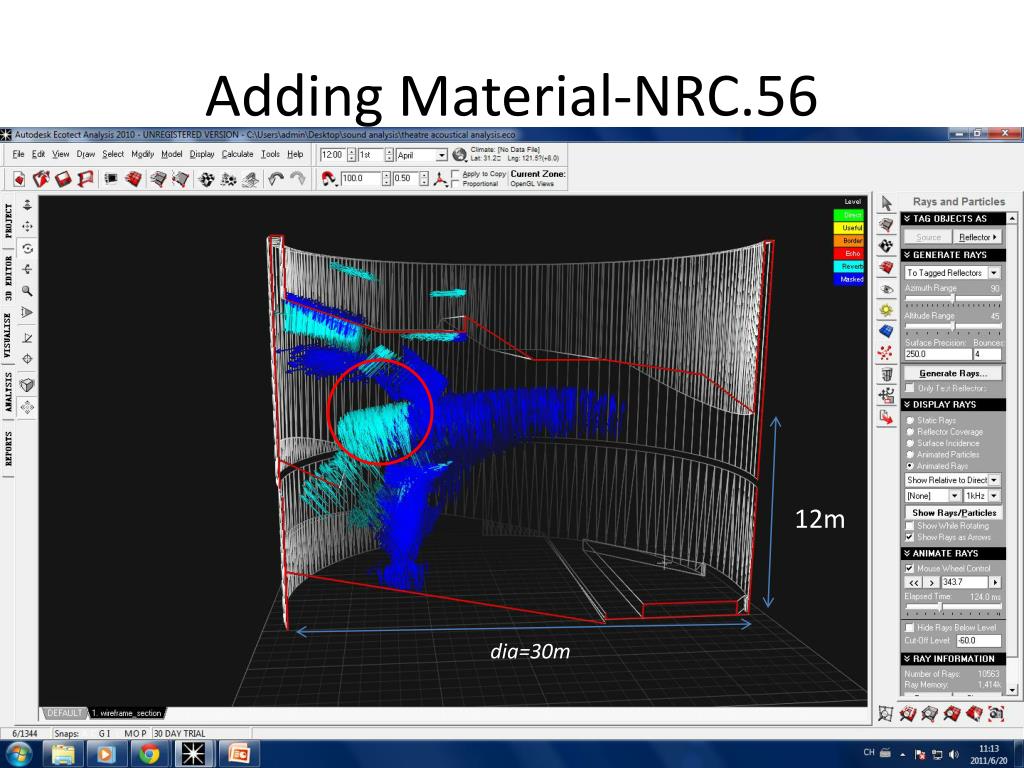Click the Show Rays/Particles button
Viewport: 1024px width, 768px height.
(953, 513)
